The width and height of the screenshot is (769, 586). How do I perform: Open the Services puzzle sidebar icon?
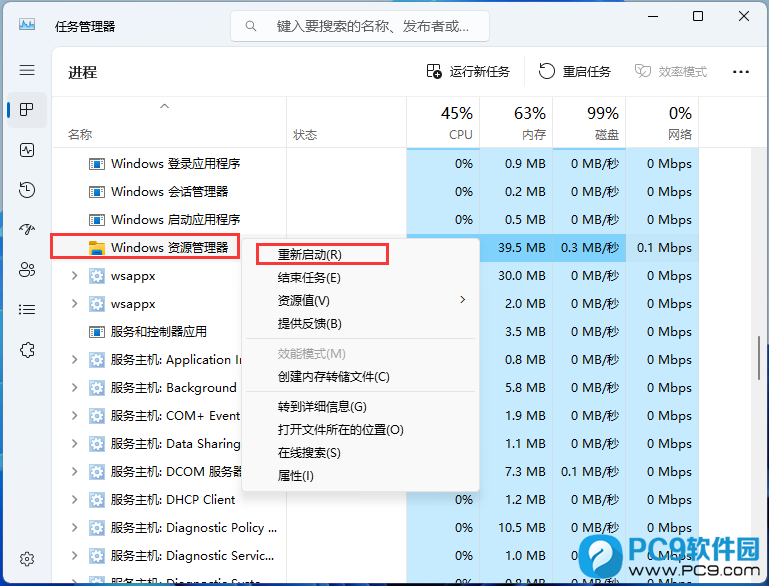point(27,350)
